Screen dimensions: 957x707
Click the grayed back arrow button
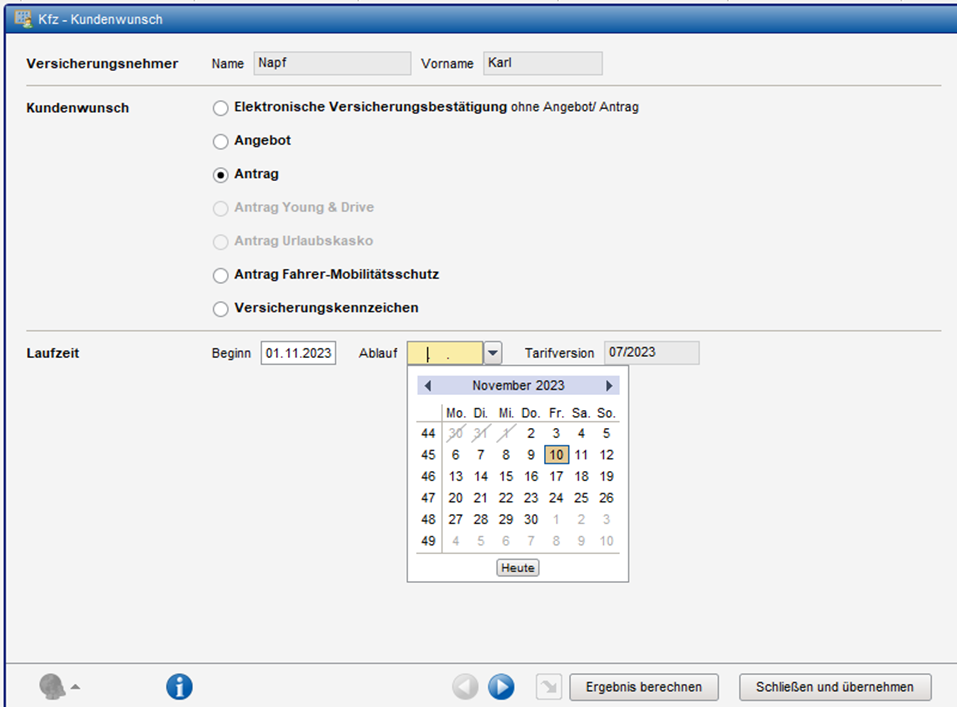(x=465, y=687)
